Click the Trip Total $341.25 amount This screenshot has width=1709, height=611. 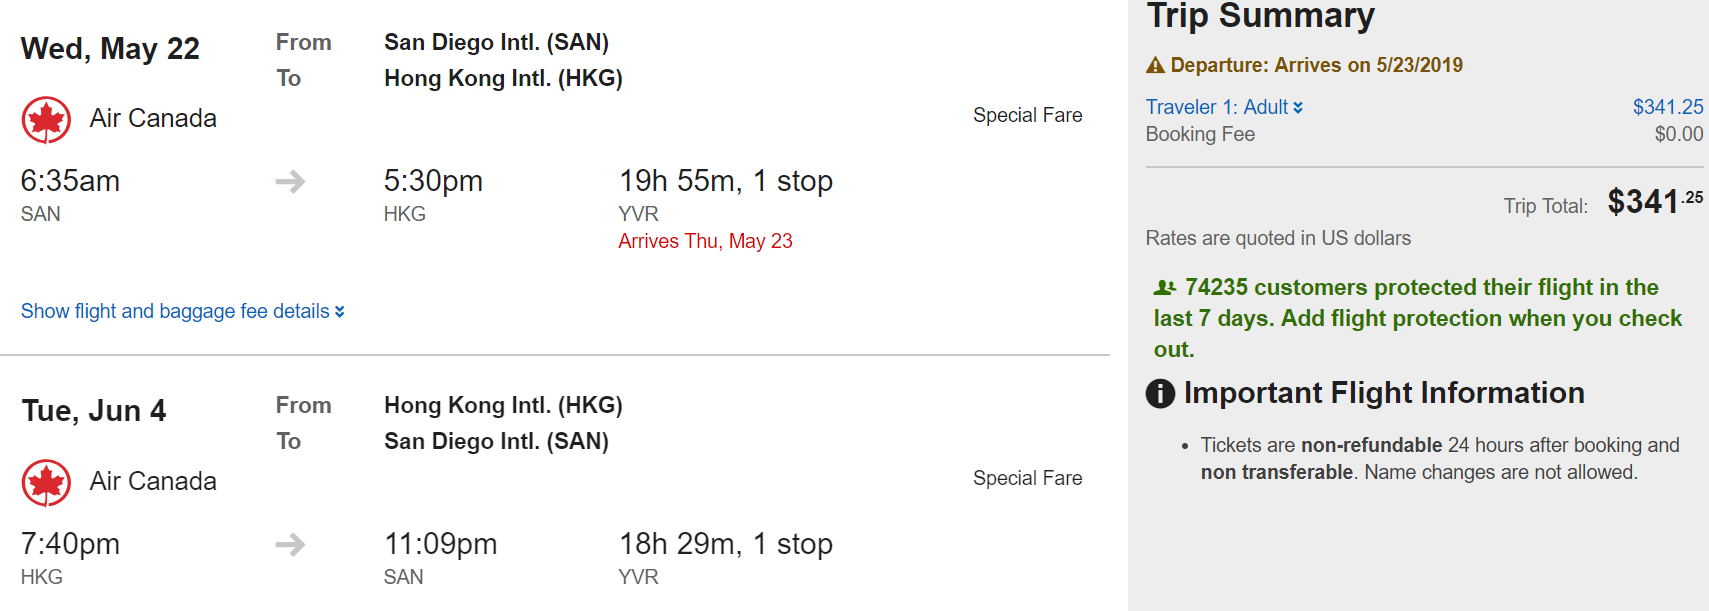(1654, 202)
